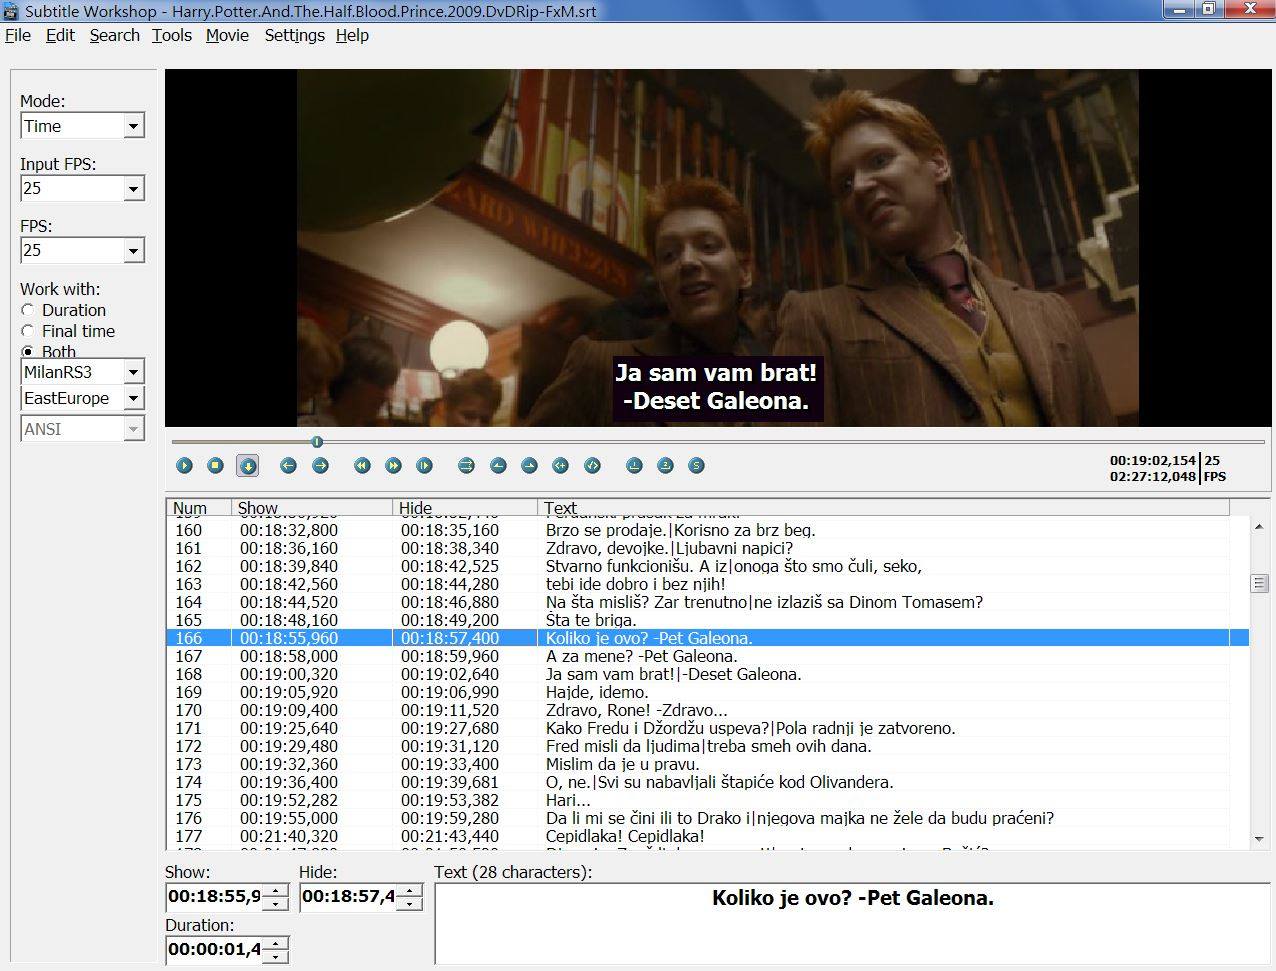Click the ANSI dropdown

pos(83,429)
